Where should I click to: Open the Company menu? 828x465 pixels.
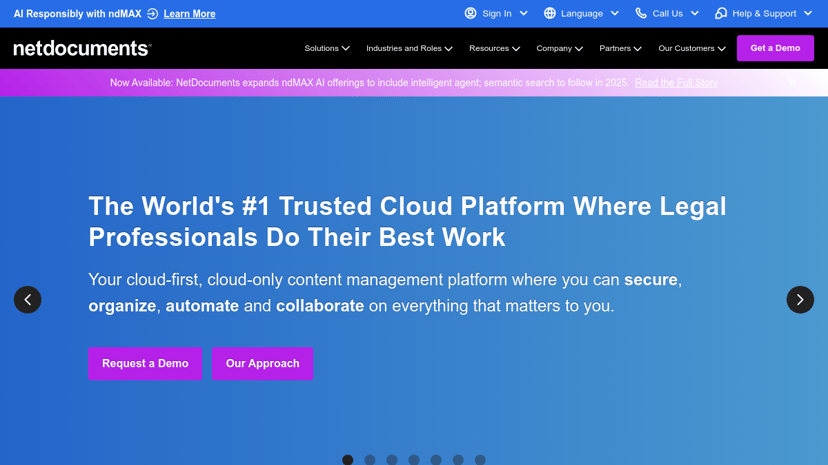tap(559, 48)
